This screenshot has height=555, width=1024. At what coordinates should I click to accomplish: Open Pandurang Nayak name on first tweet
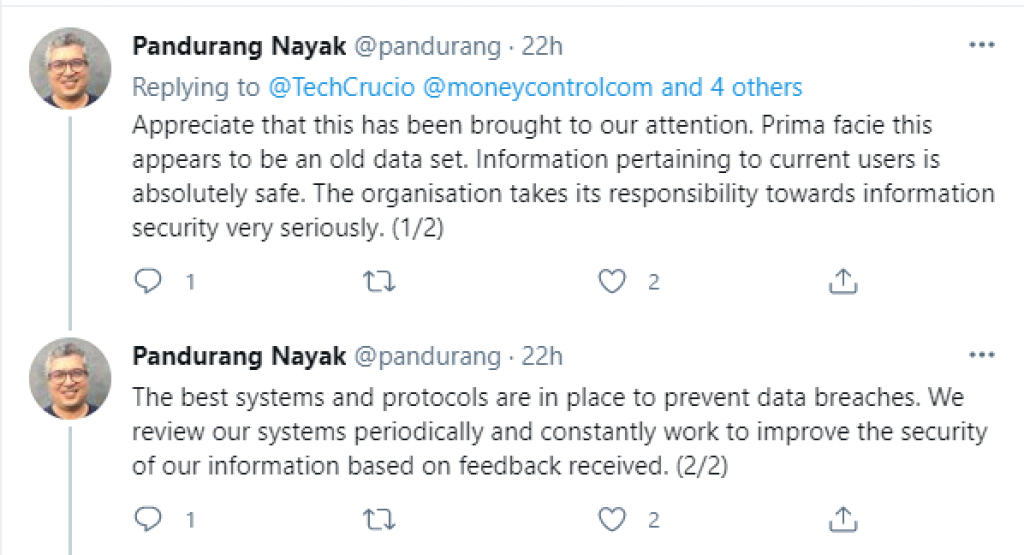[239, 46]
